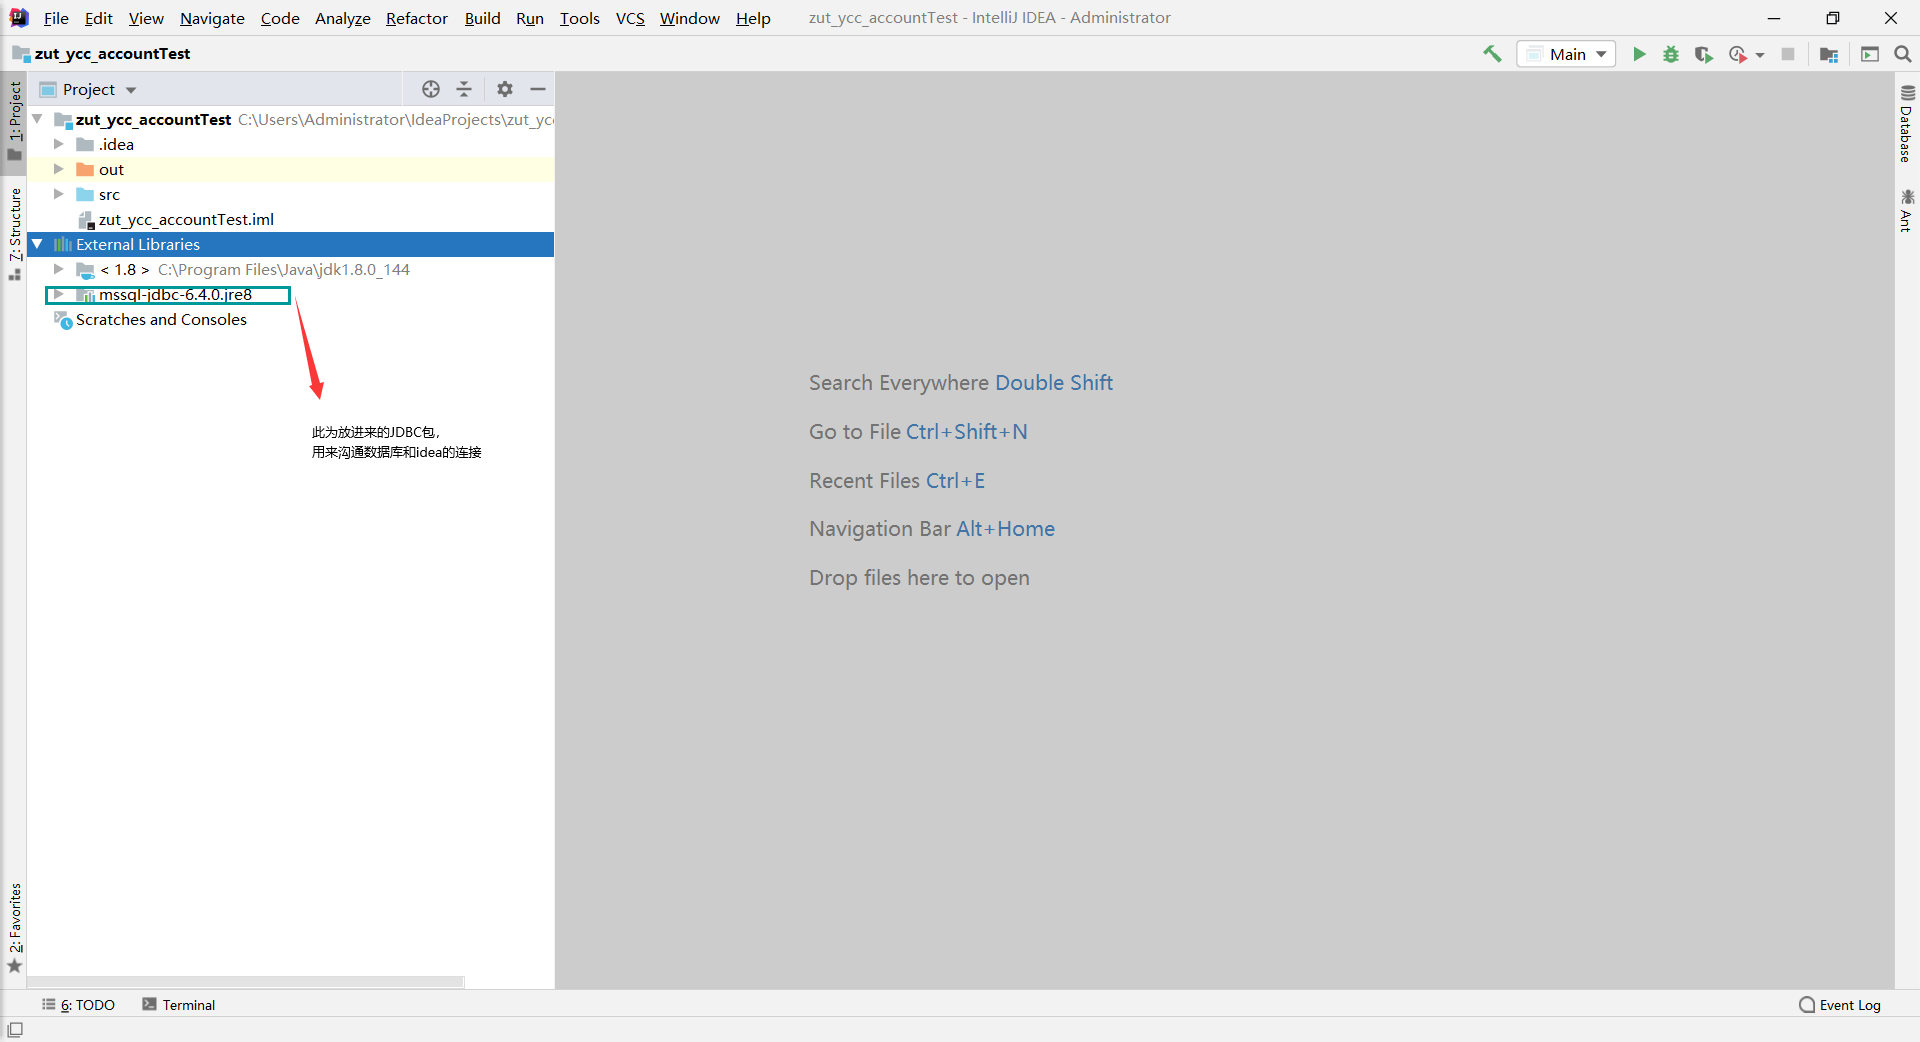This screenshot has width=1920, height=1042.
Task: Select External Libraries row
Action: coord(290,244)
